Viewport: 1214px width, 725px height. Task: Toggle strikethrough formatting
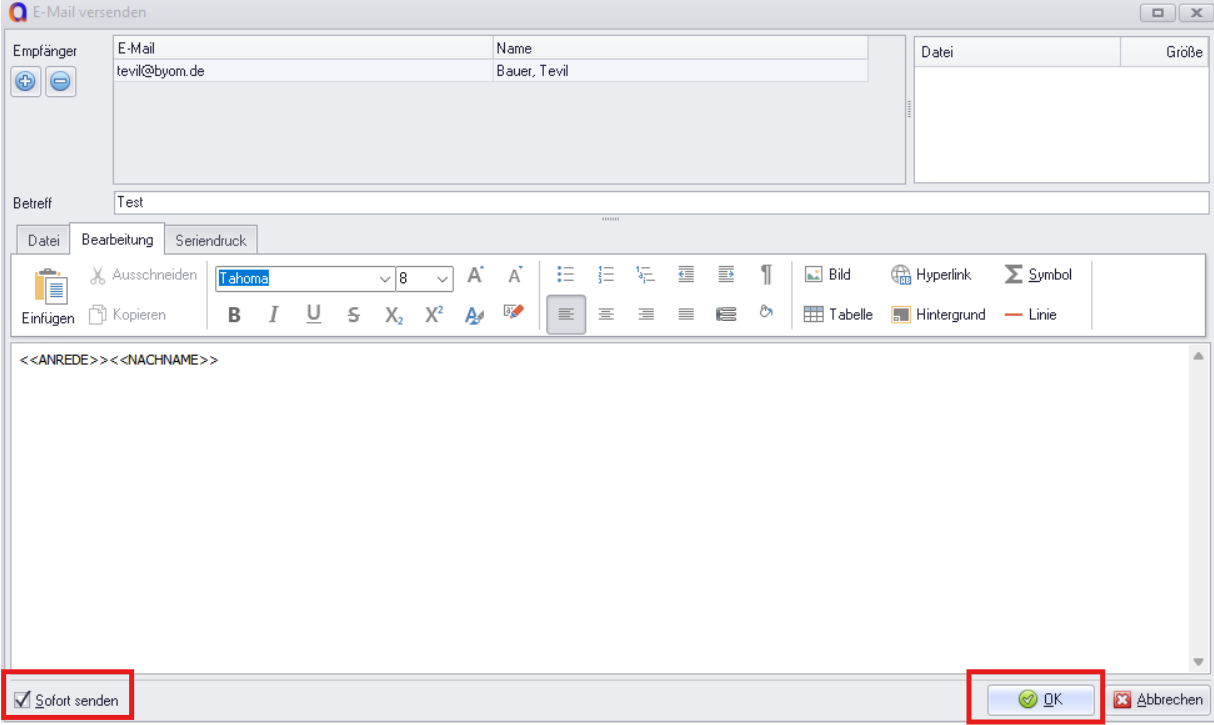353,315
